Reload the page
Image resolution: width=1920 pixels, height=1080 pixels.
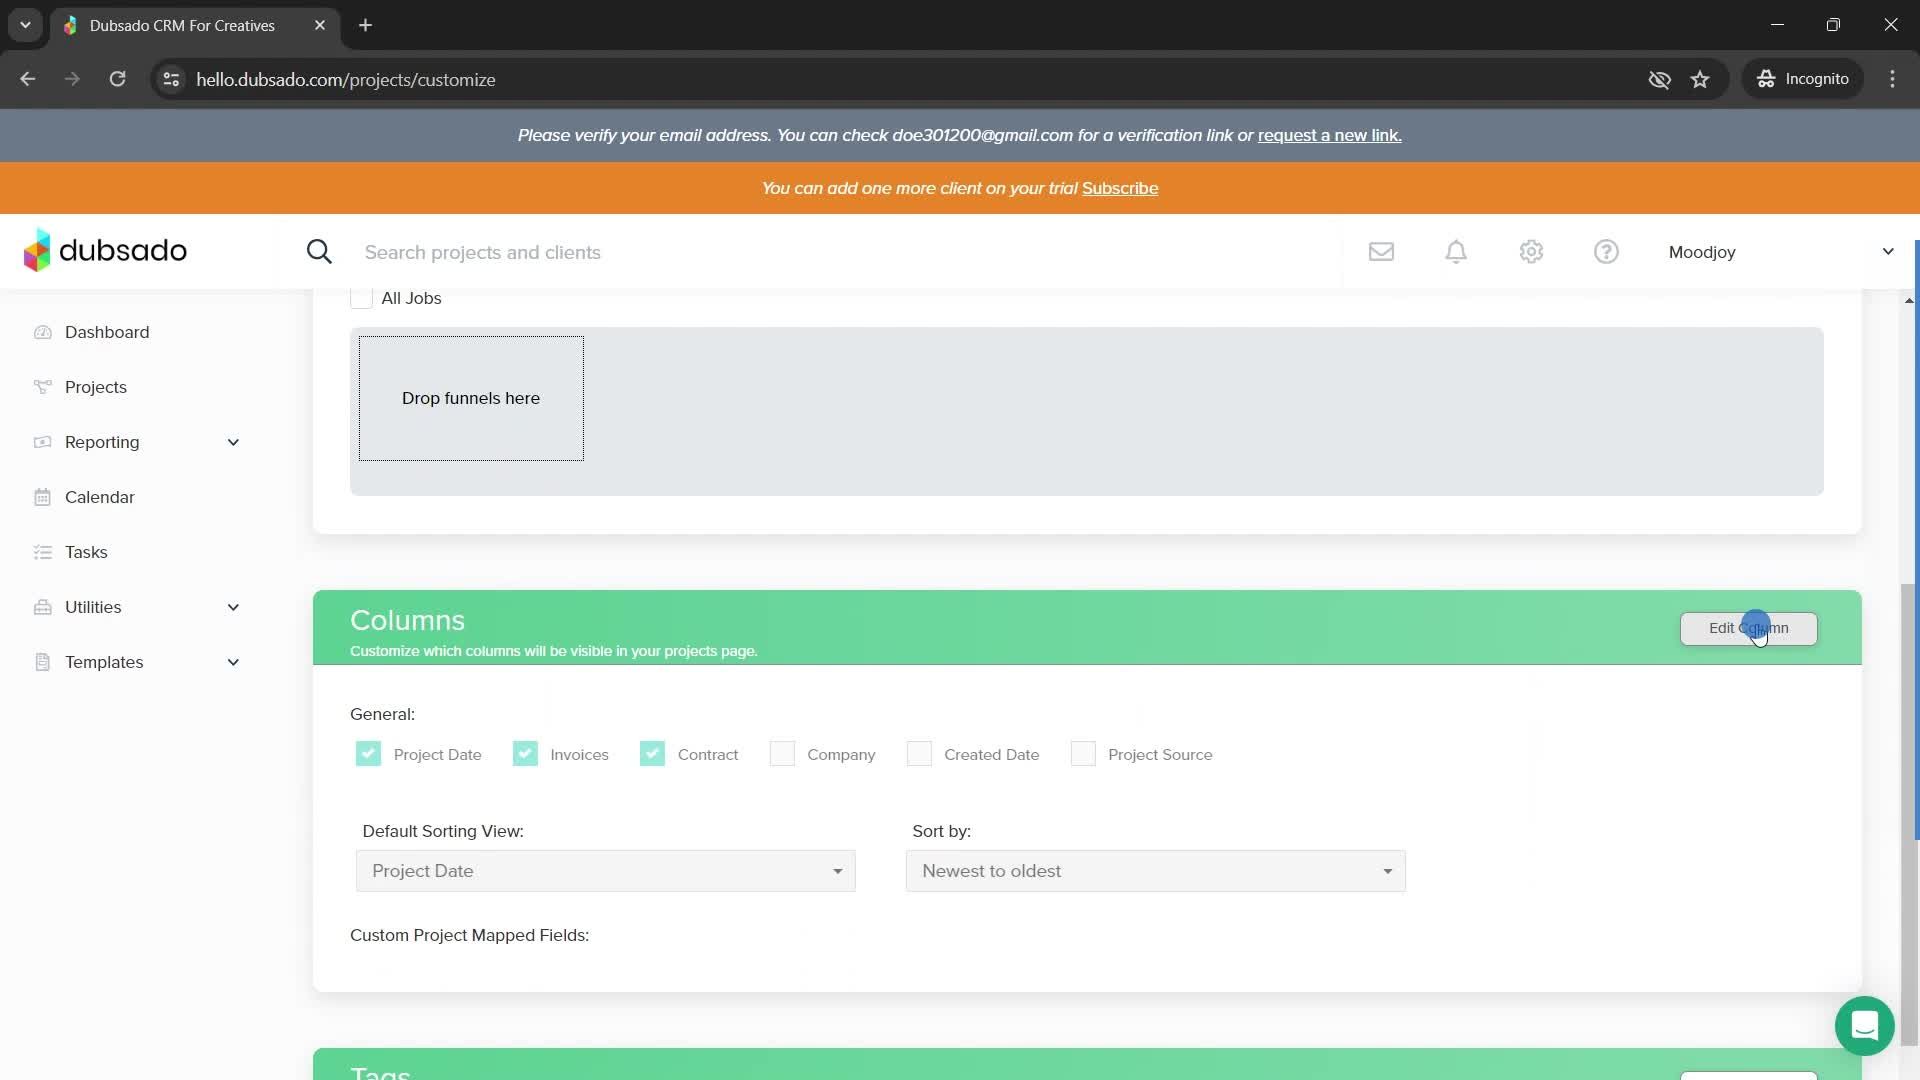click(117, 79)
